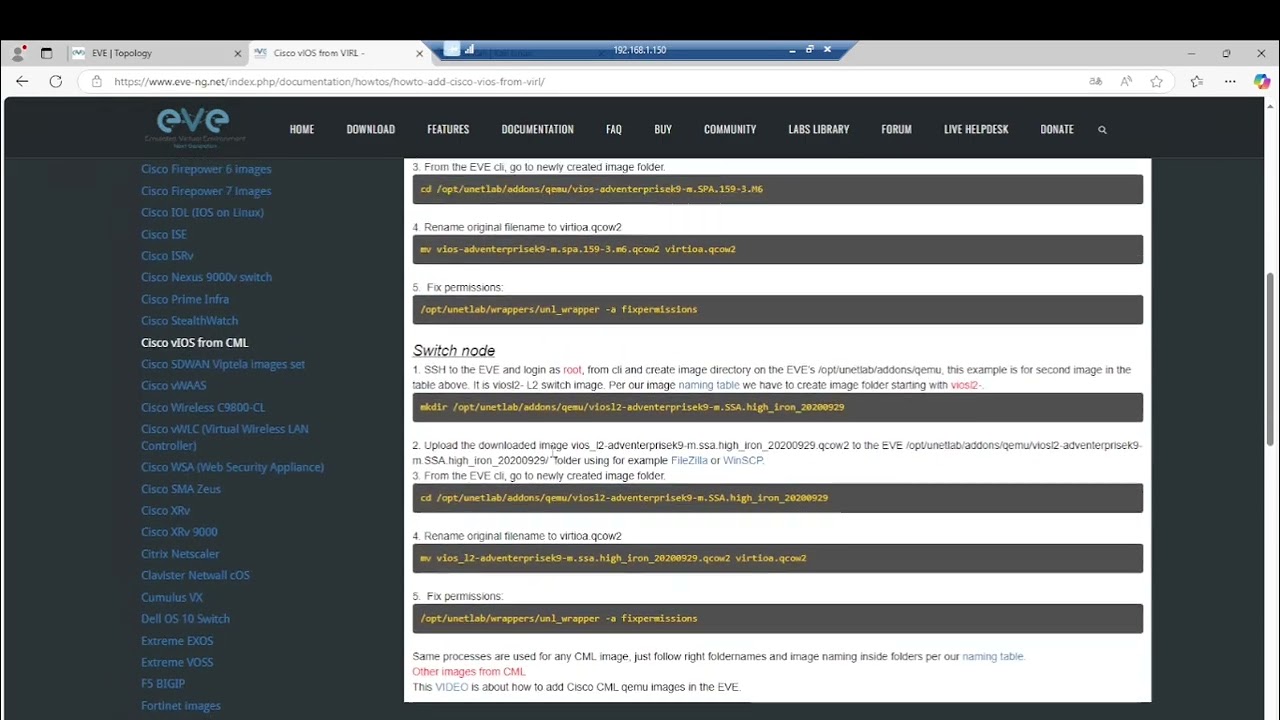The width and height of the screenshot is (1280, 720).
Task: View site information padlock icon
Action: click(x=96, y=82)
